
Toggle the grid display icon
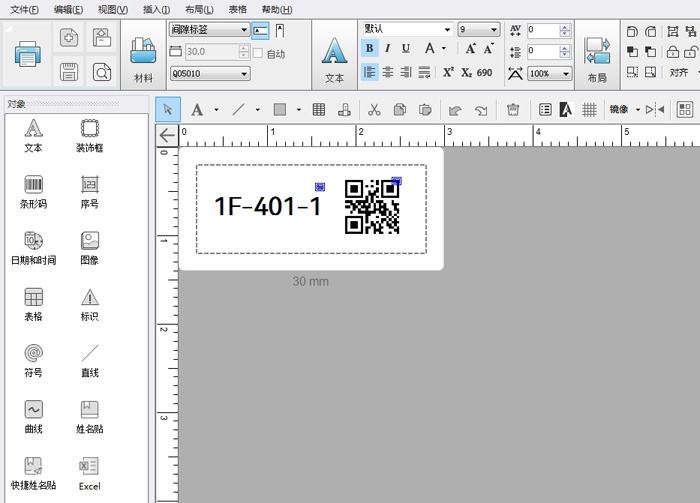[x=589, y=110]
